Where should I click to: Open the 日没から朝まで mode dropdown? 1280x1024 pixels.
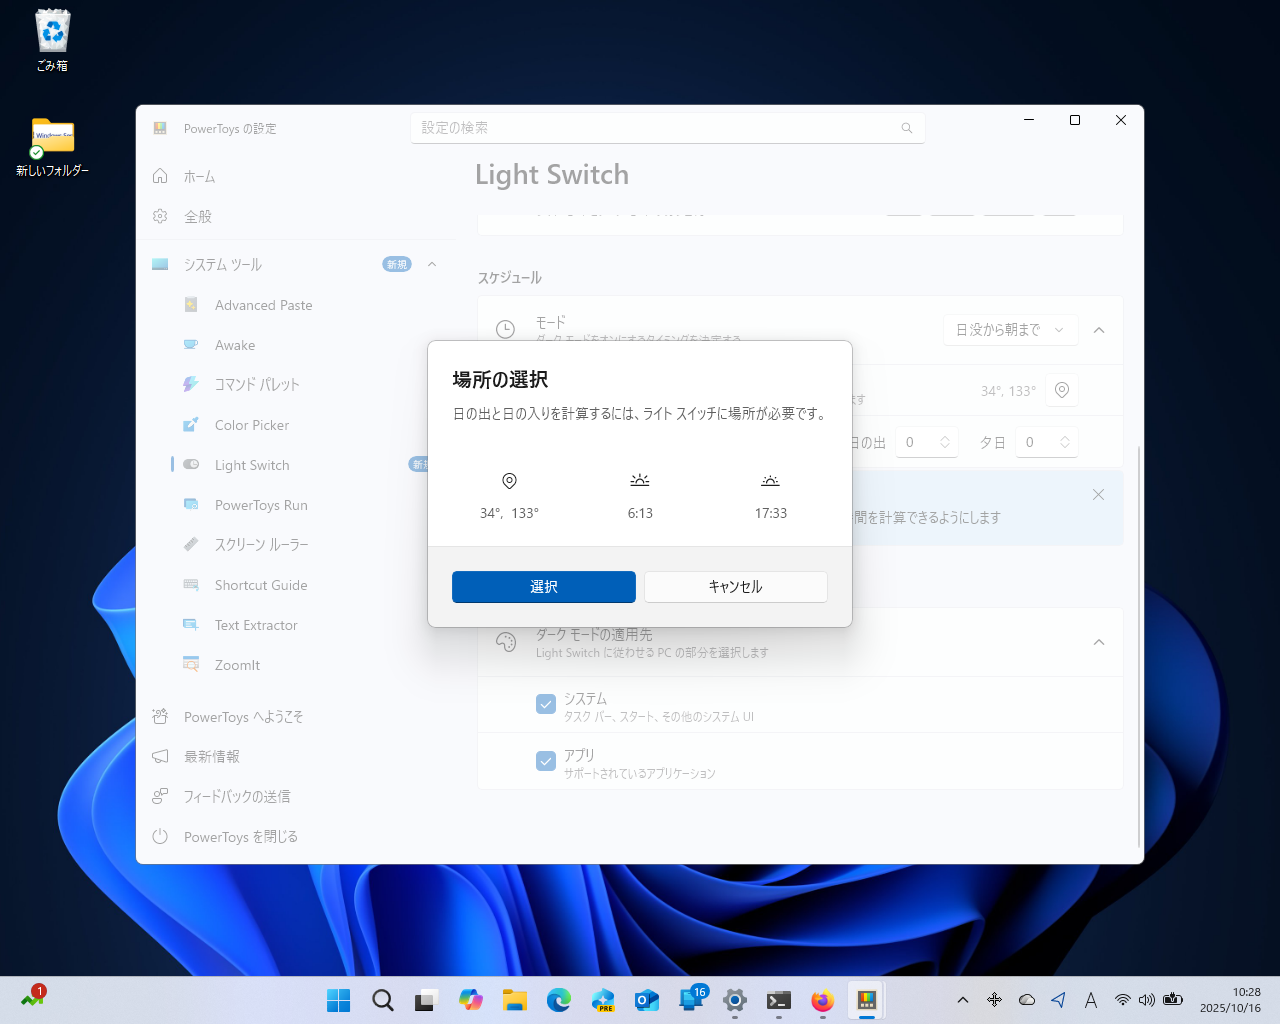point(1010,329)
